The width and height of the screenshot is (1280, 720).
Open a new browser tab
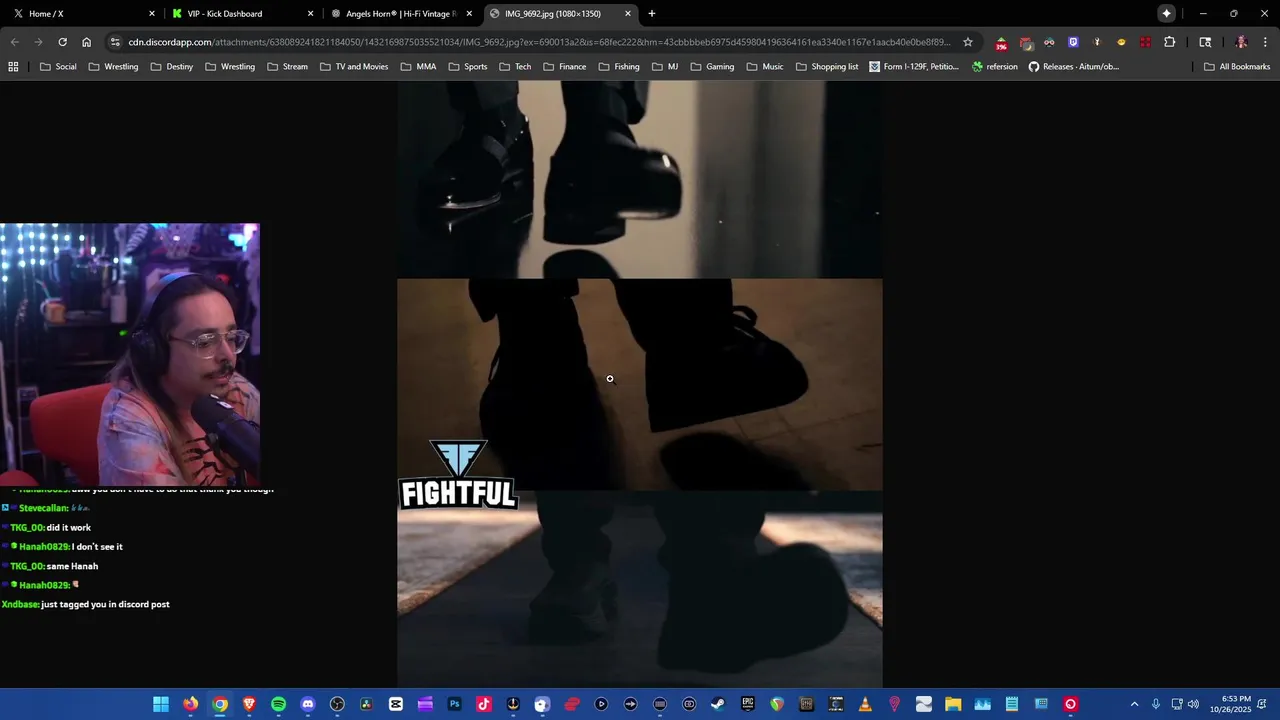652,14
